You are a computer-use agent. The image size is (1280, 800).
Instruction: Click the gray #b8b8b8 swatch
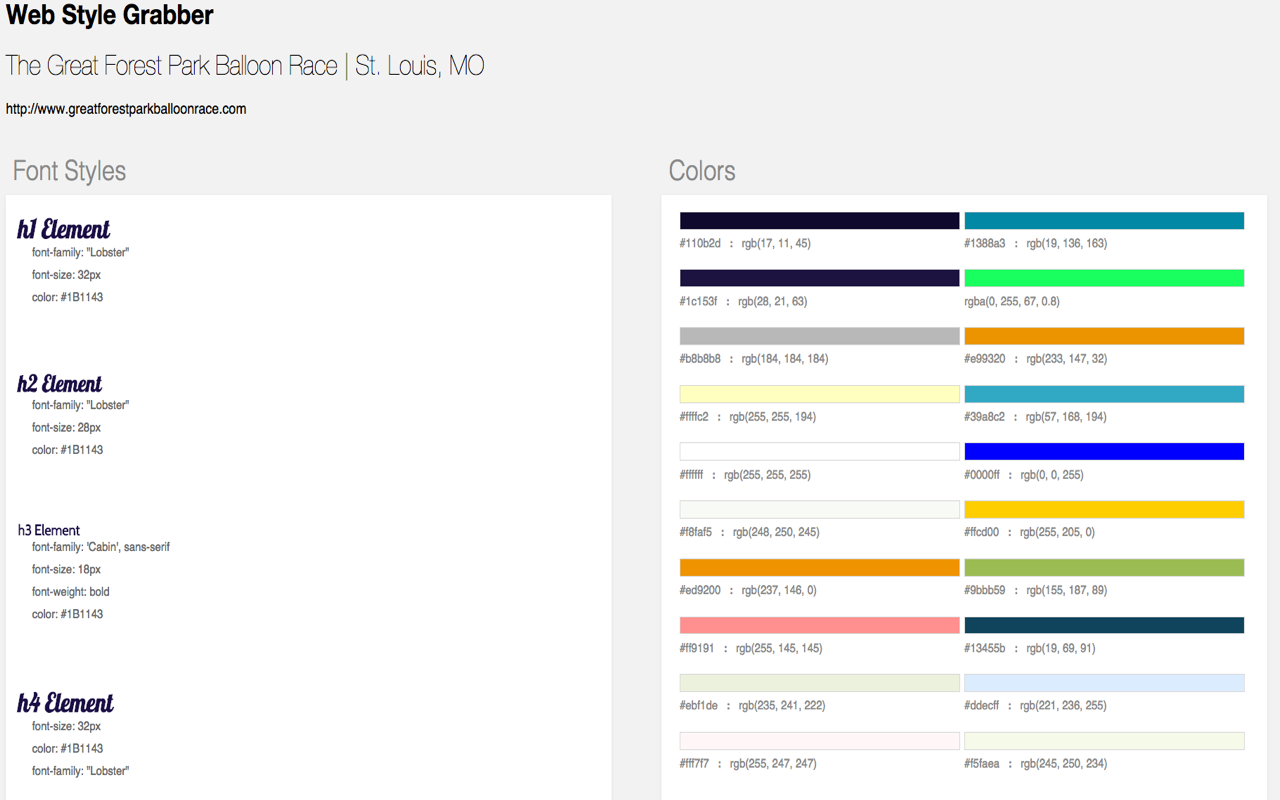click(x=819, y=336)
